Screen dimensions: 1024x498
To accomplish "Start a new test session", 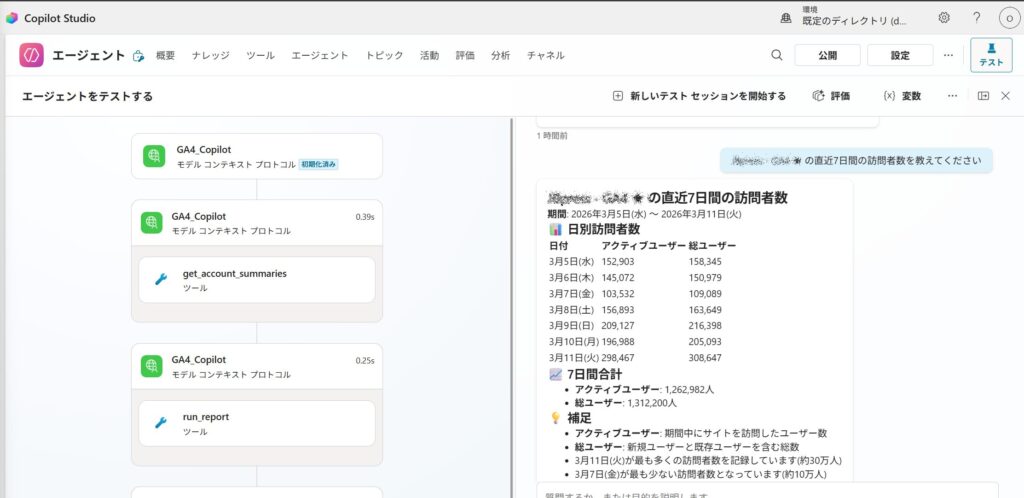I will (x=699, y=96).
